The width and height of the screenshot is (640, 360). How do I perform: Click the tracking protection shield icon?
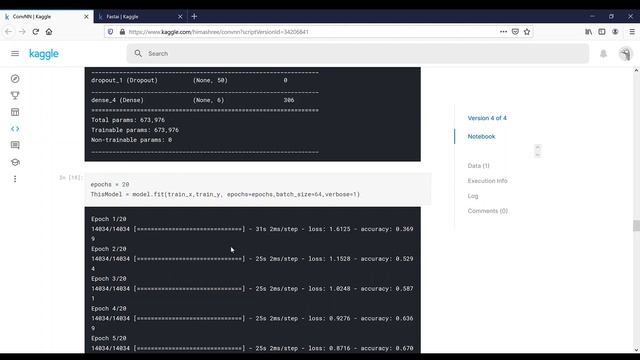(x=110, y=31)
